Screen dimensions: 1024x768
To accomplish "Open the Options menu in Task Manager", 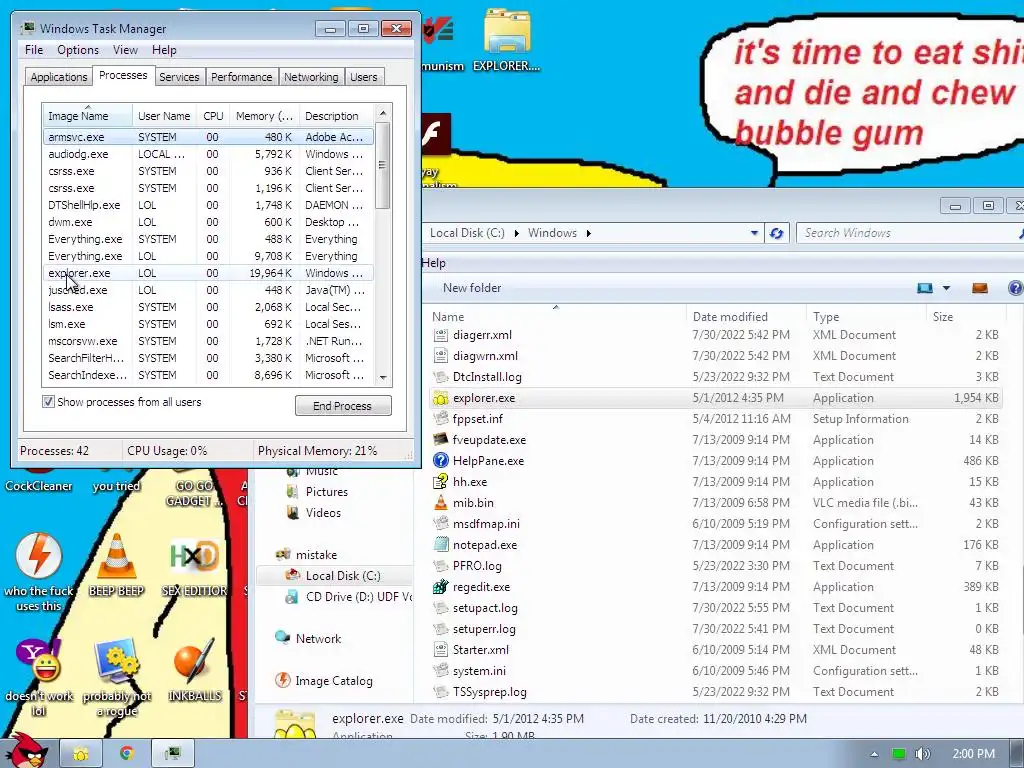I will click(x=78, y=50).
